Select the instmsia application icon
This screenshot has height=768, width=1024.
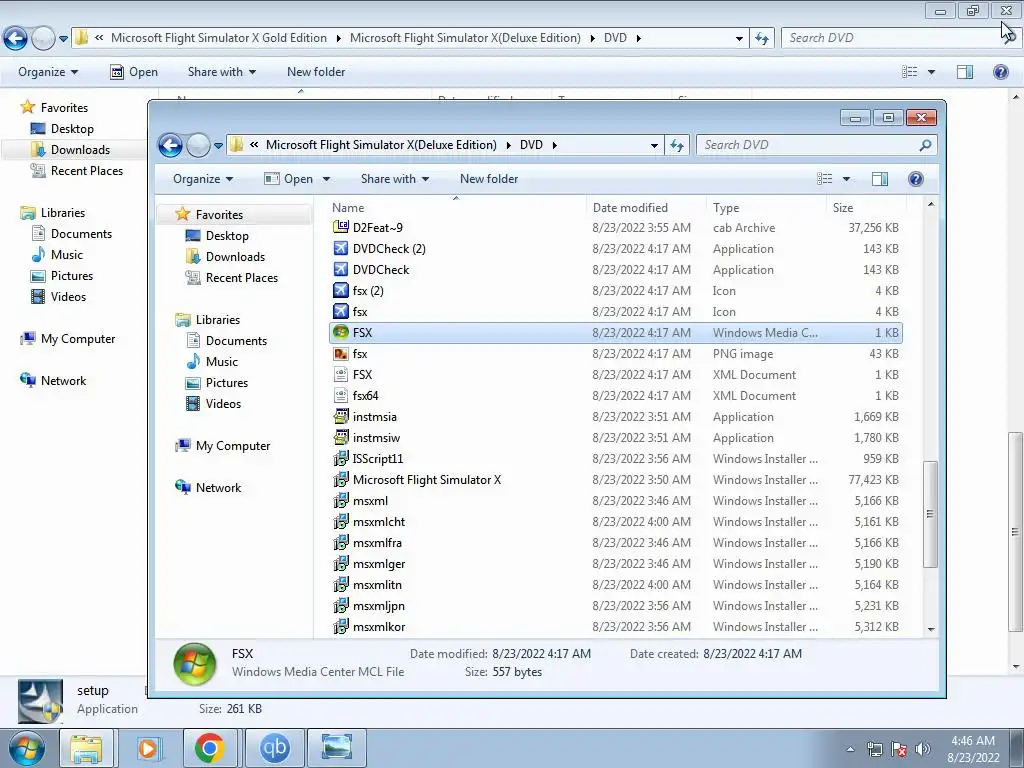(x=340, y=416)
